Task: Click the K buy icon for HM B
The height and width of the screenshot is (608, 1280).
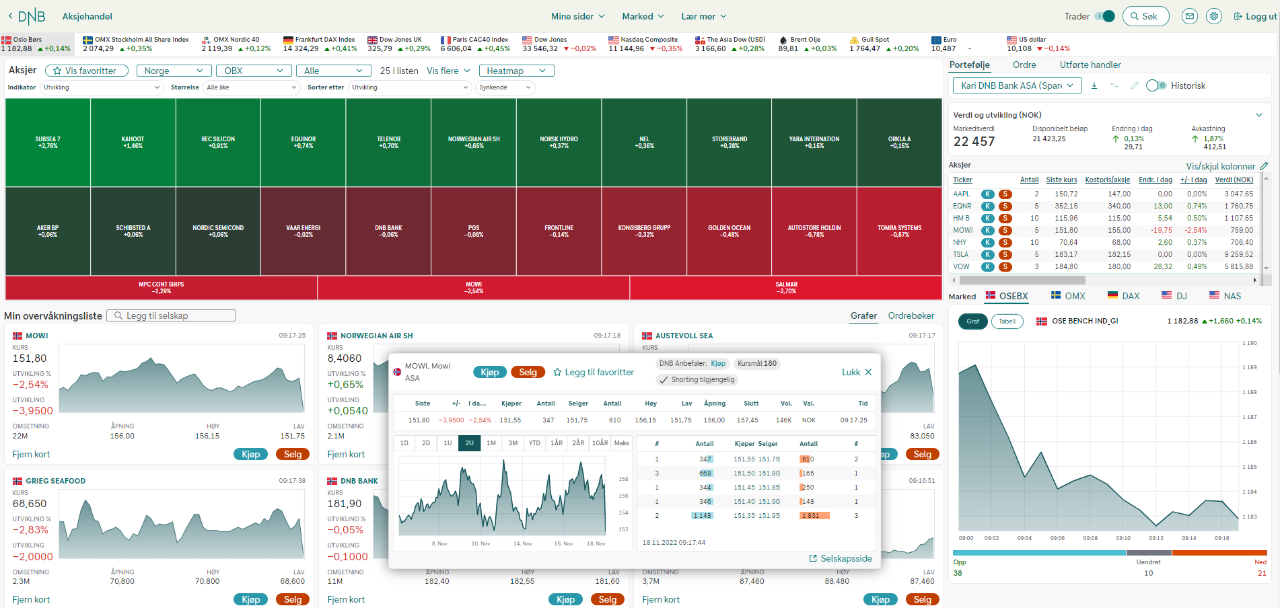Action: tap(987, 217)
